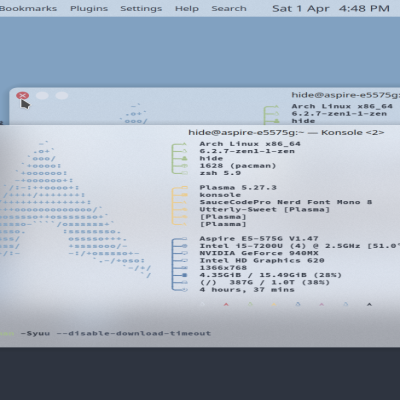The height and width of the screenshot is (400, 400).
Task: Click the 'zsh 5.9' text
Action: click(220, 173)
